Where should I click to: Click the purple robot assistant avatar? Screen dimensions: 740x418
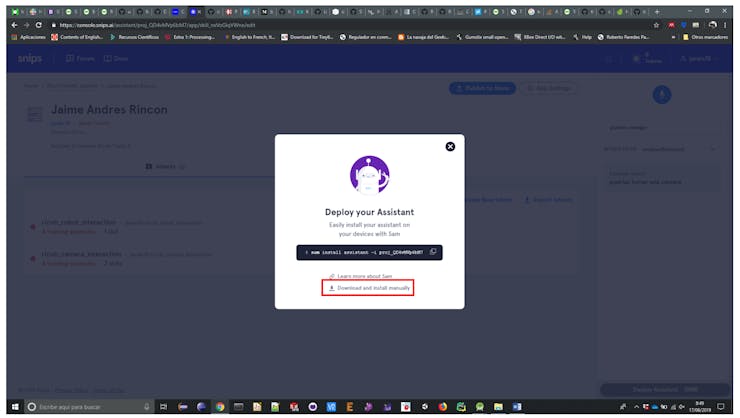[x=370, y=175]
